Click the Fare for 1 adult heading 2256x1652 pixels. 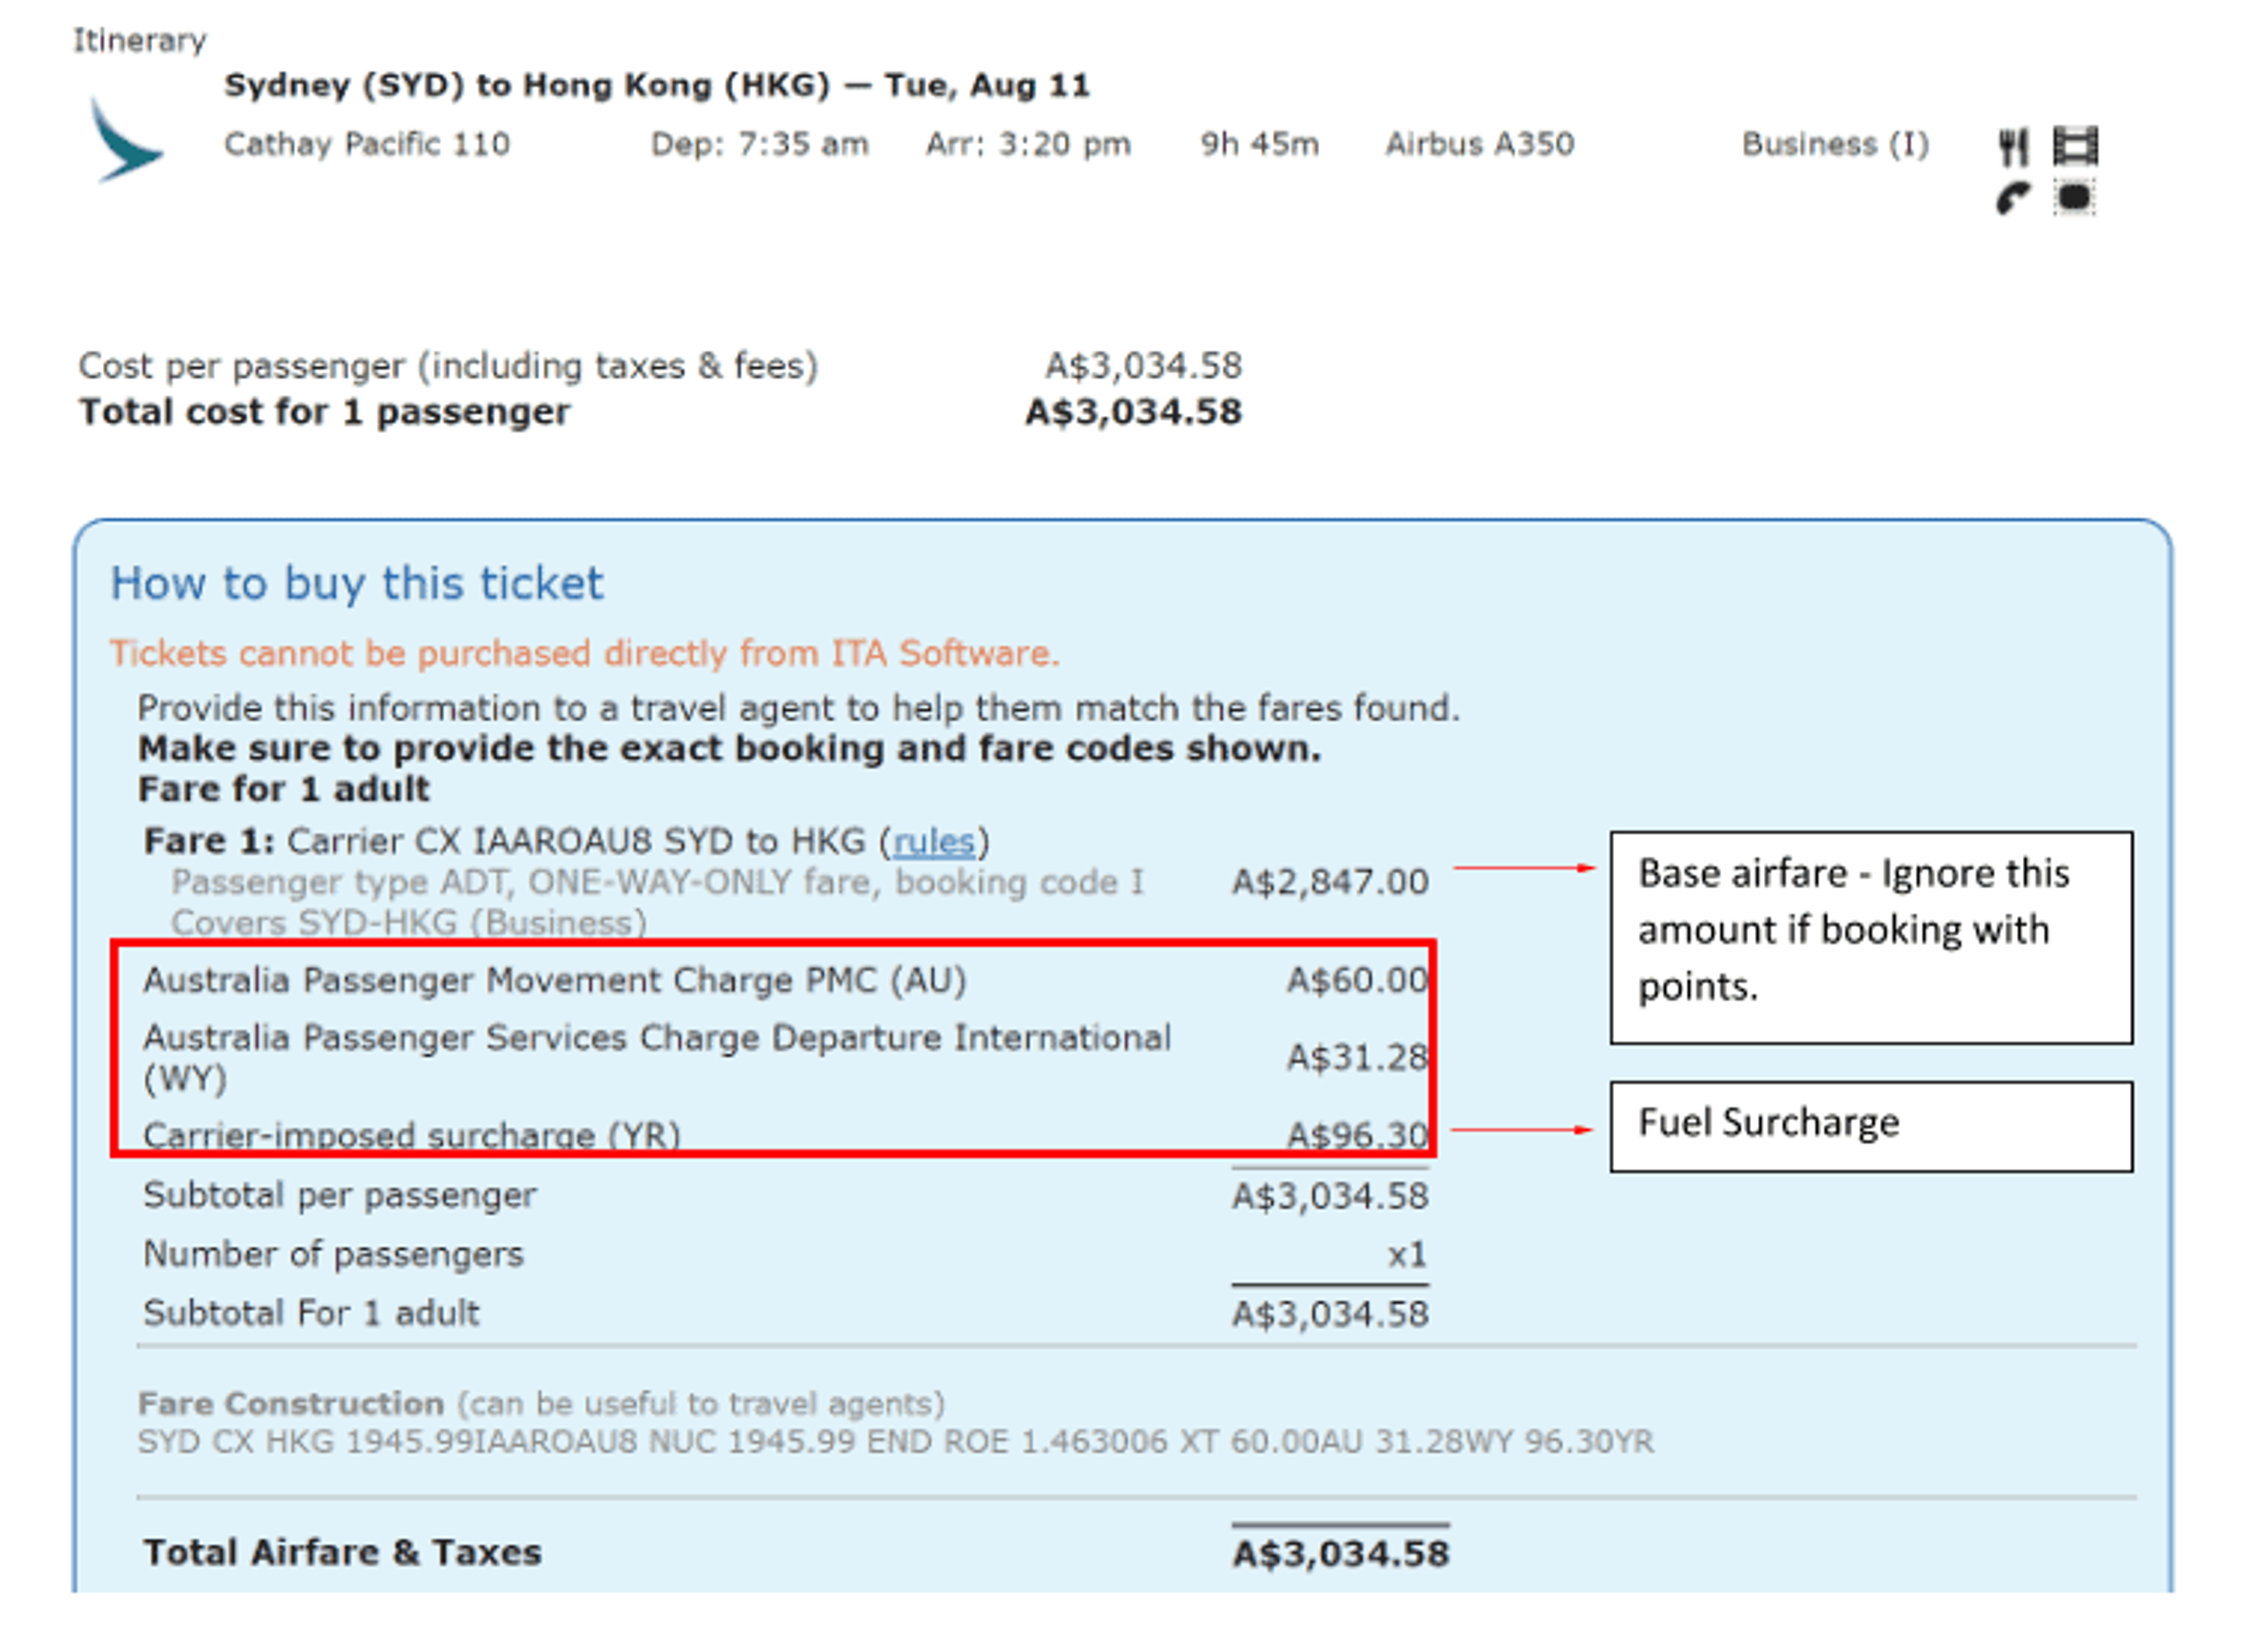point(284,789)
